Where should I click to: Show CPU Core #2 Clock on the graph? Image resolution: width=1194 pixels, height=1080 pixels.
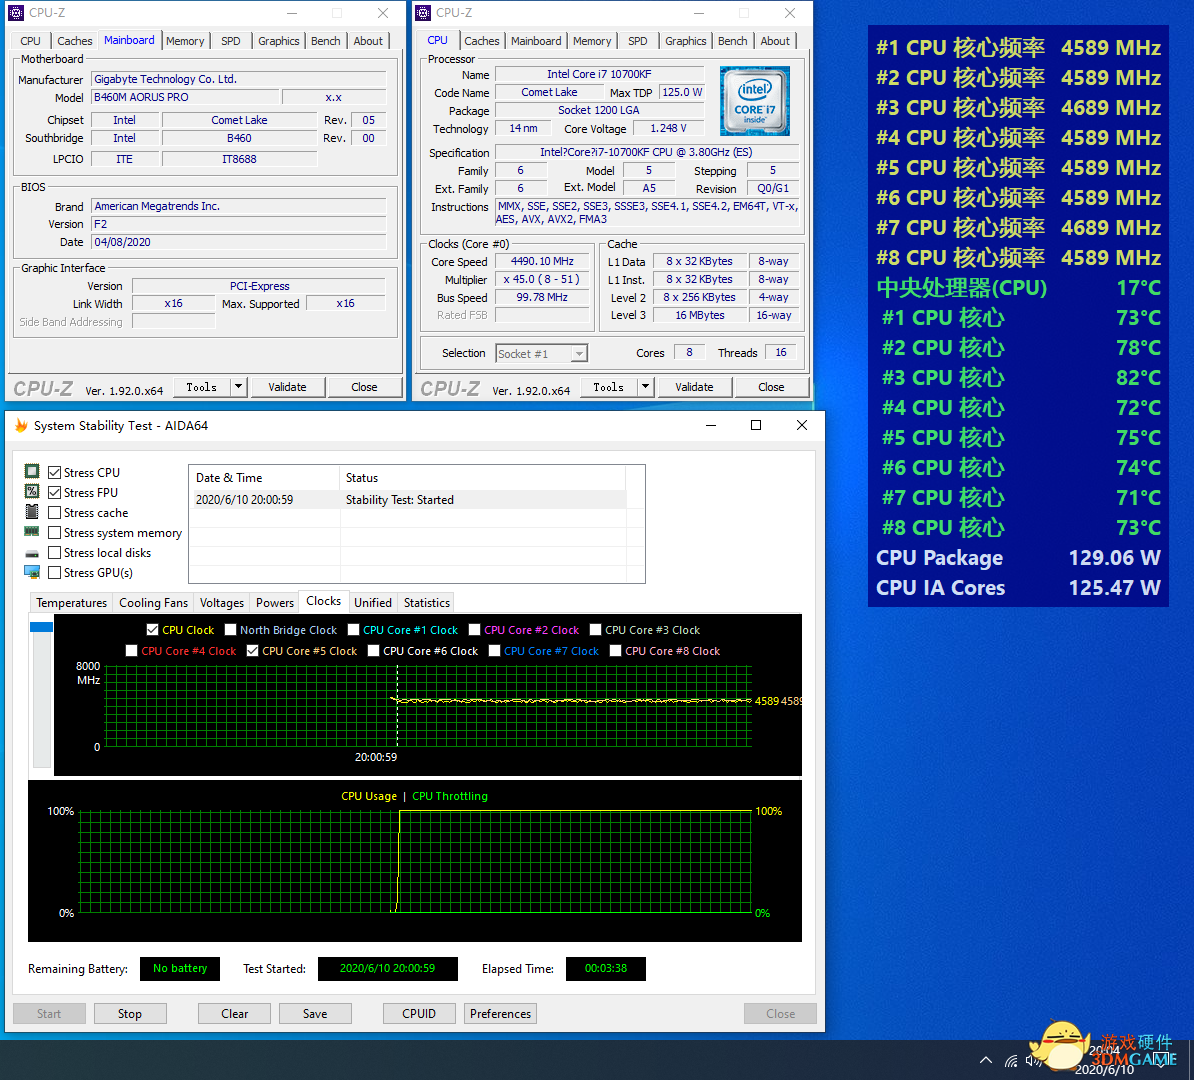click(x=474, y=630)
